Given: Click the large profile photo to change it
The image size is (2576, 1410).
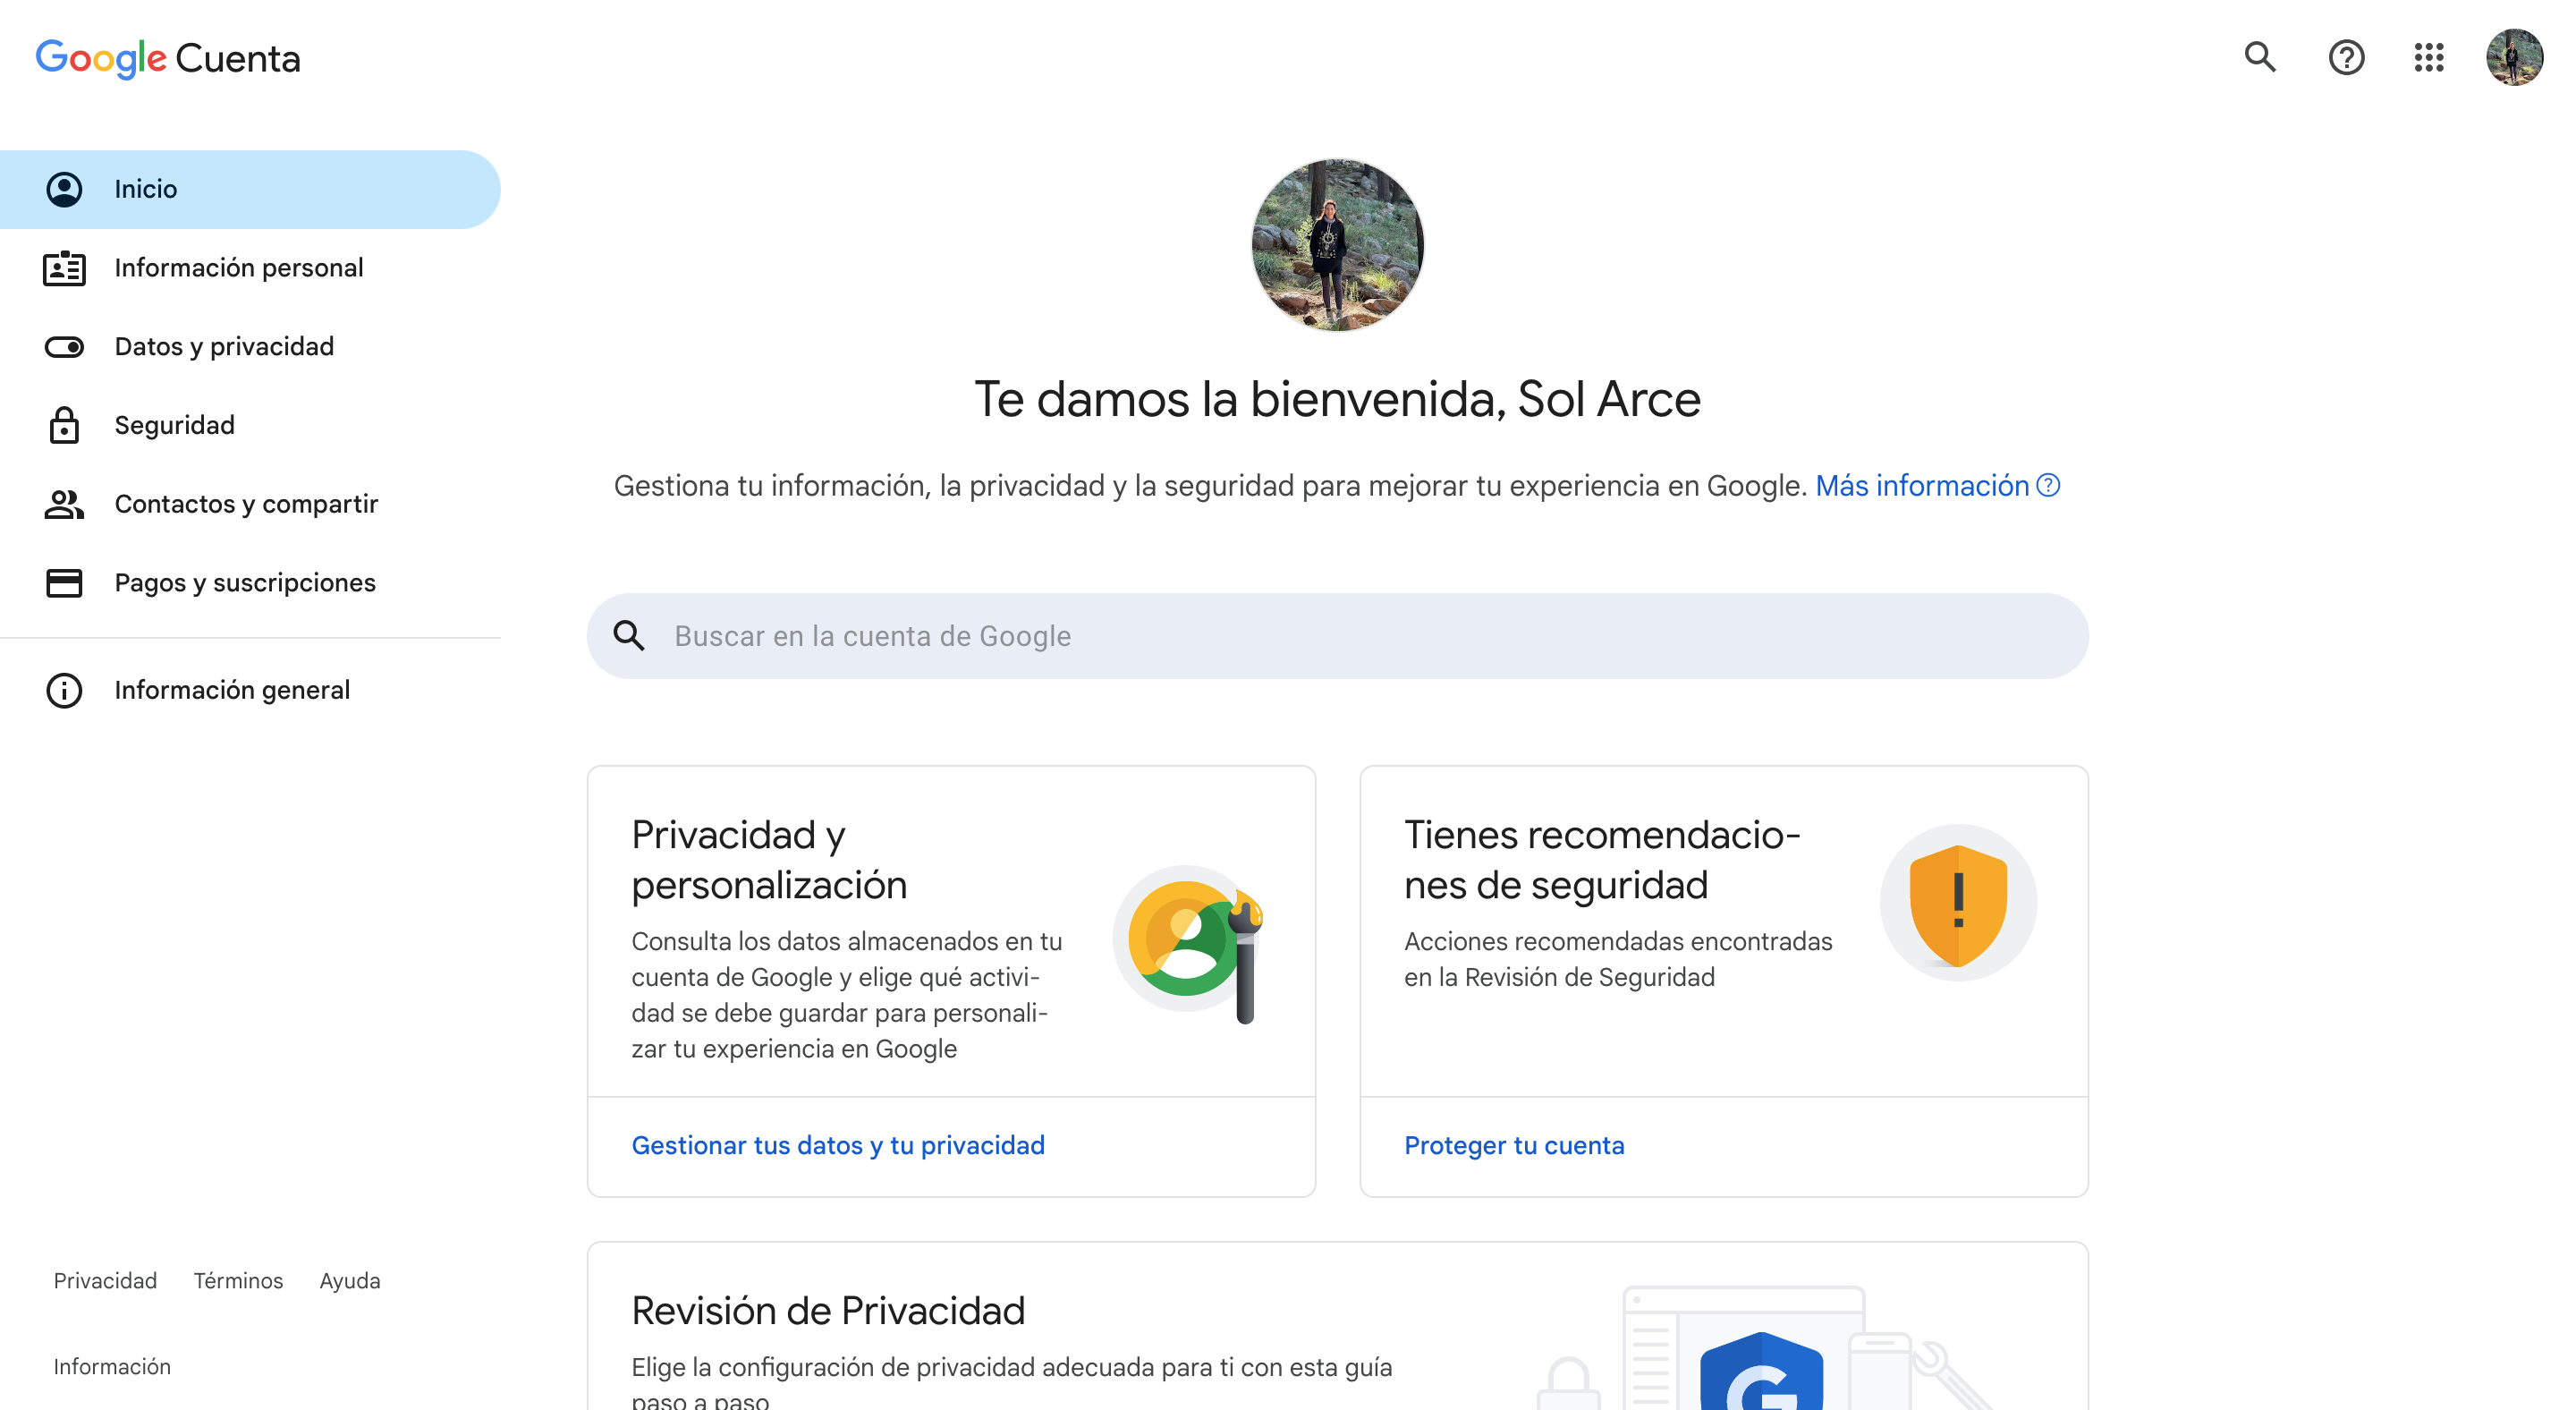Looking at the screenshot, I should click(1337, 245).
